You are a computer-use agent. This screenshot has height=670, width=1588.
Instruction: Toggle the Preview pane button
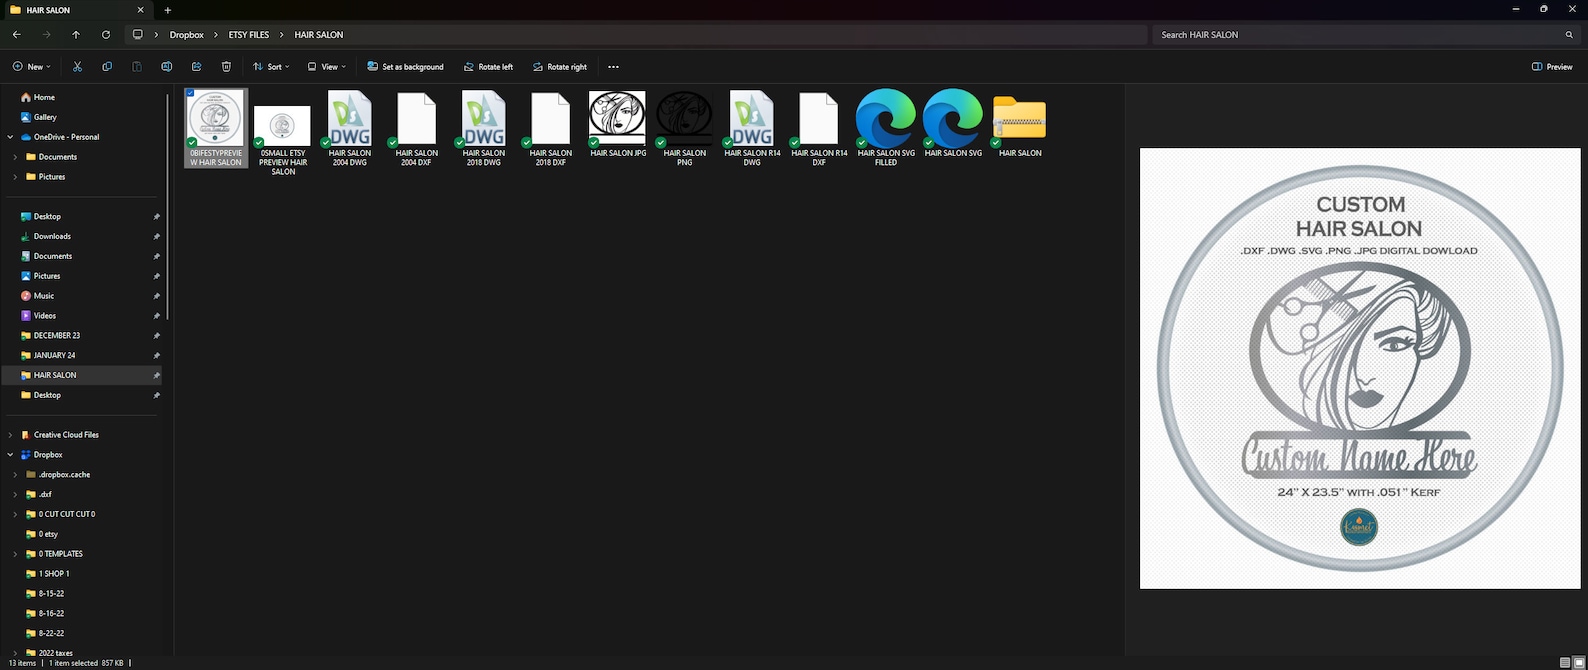(x=1552, y=67)
